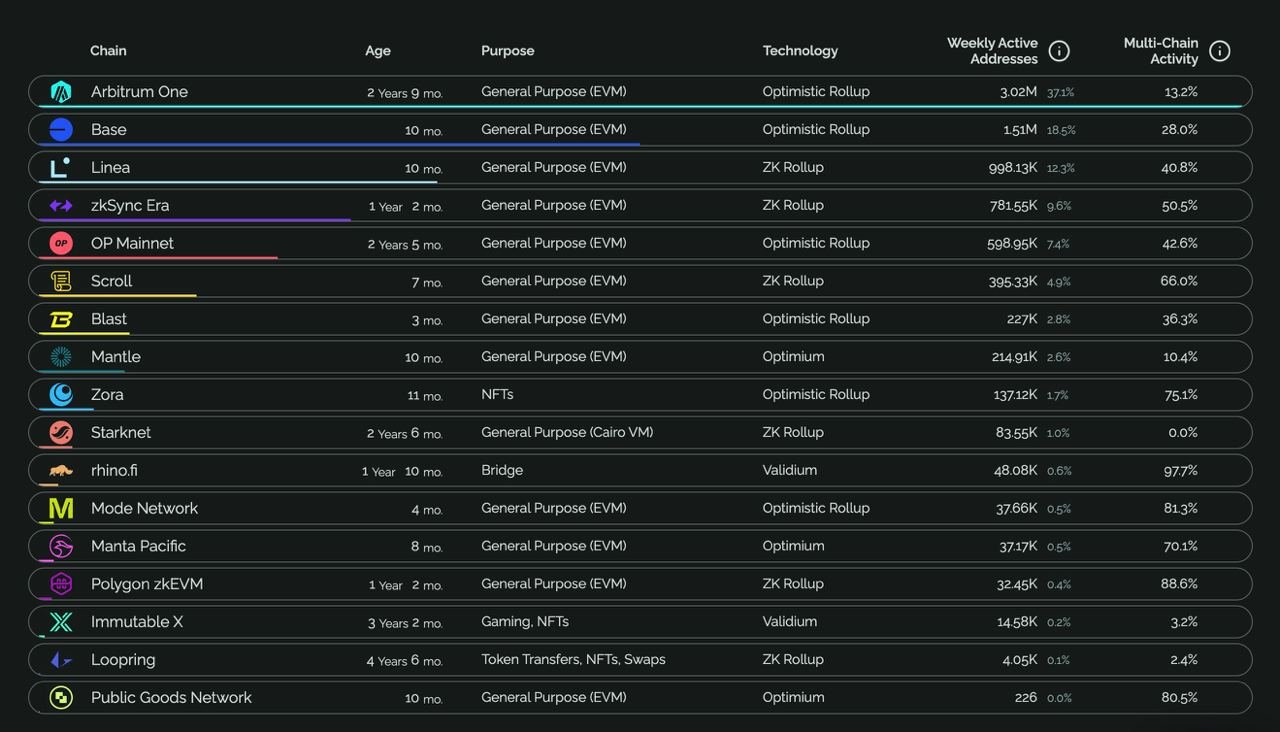Open the Linea chain name link
Screen dimensions: 1280x732
pos(110,168)
